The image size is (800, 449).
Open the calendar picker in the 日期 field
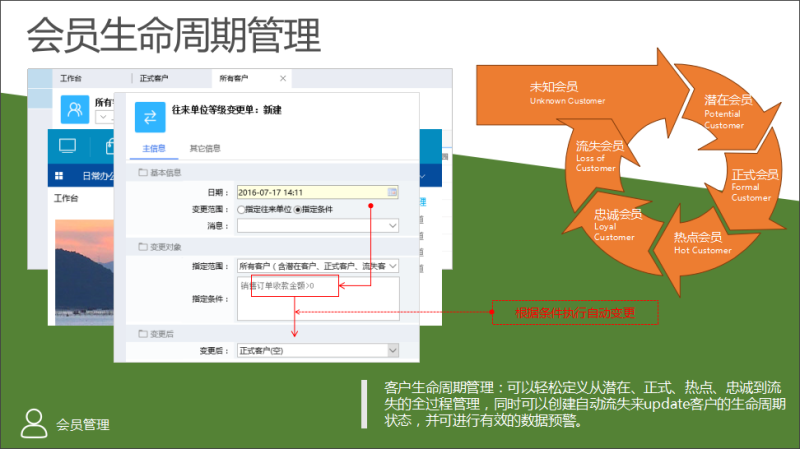point(393,192)
